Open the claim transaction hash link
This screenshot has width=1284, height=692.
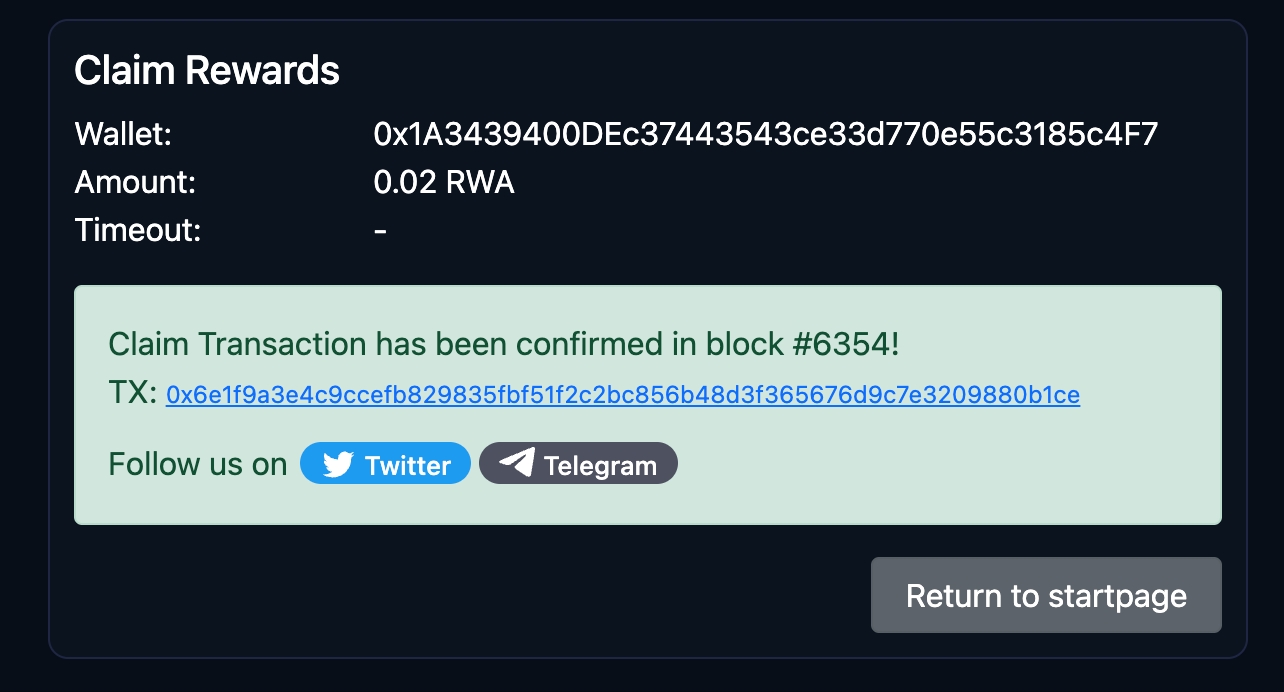622,395
